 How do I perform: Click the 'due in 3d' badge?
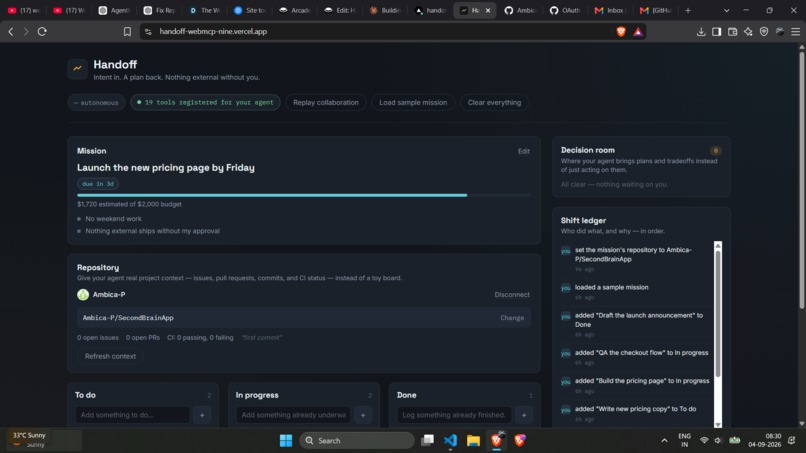98,184
